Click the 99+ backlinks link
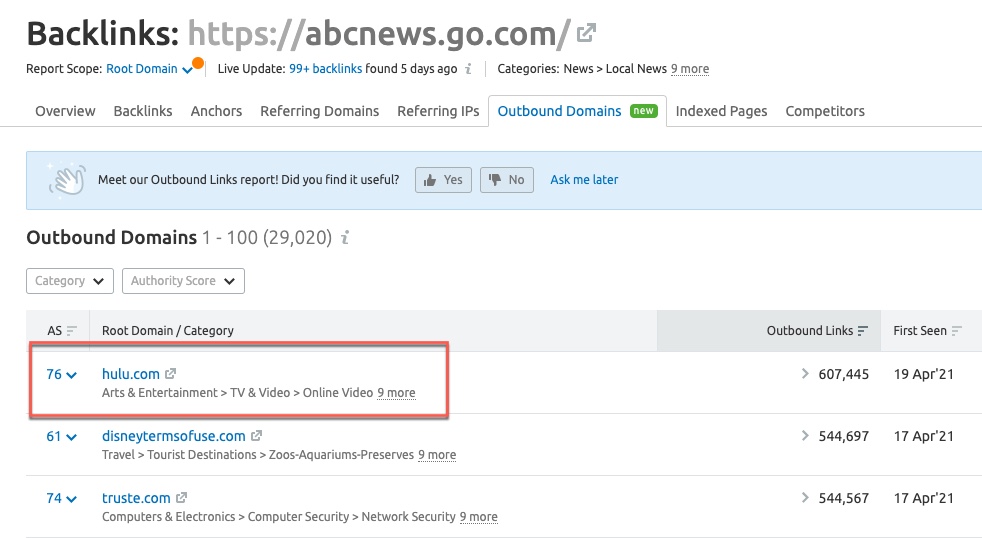Viewport: 982px width, 538px height. click(325, 69)
